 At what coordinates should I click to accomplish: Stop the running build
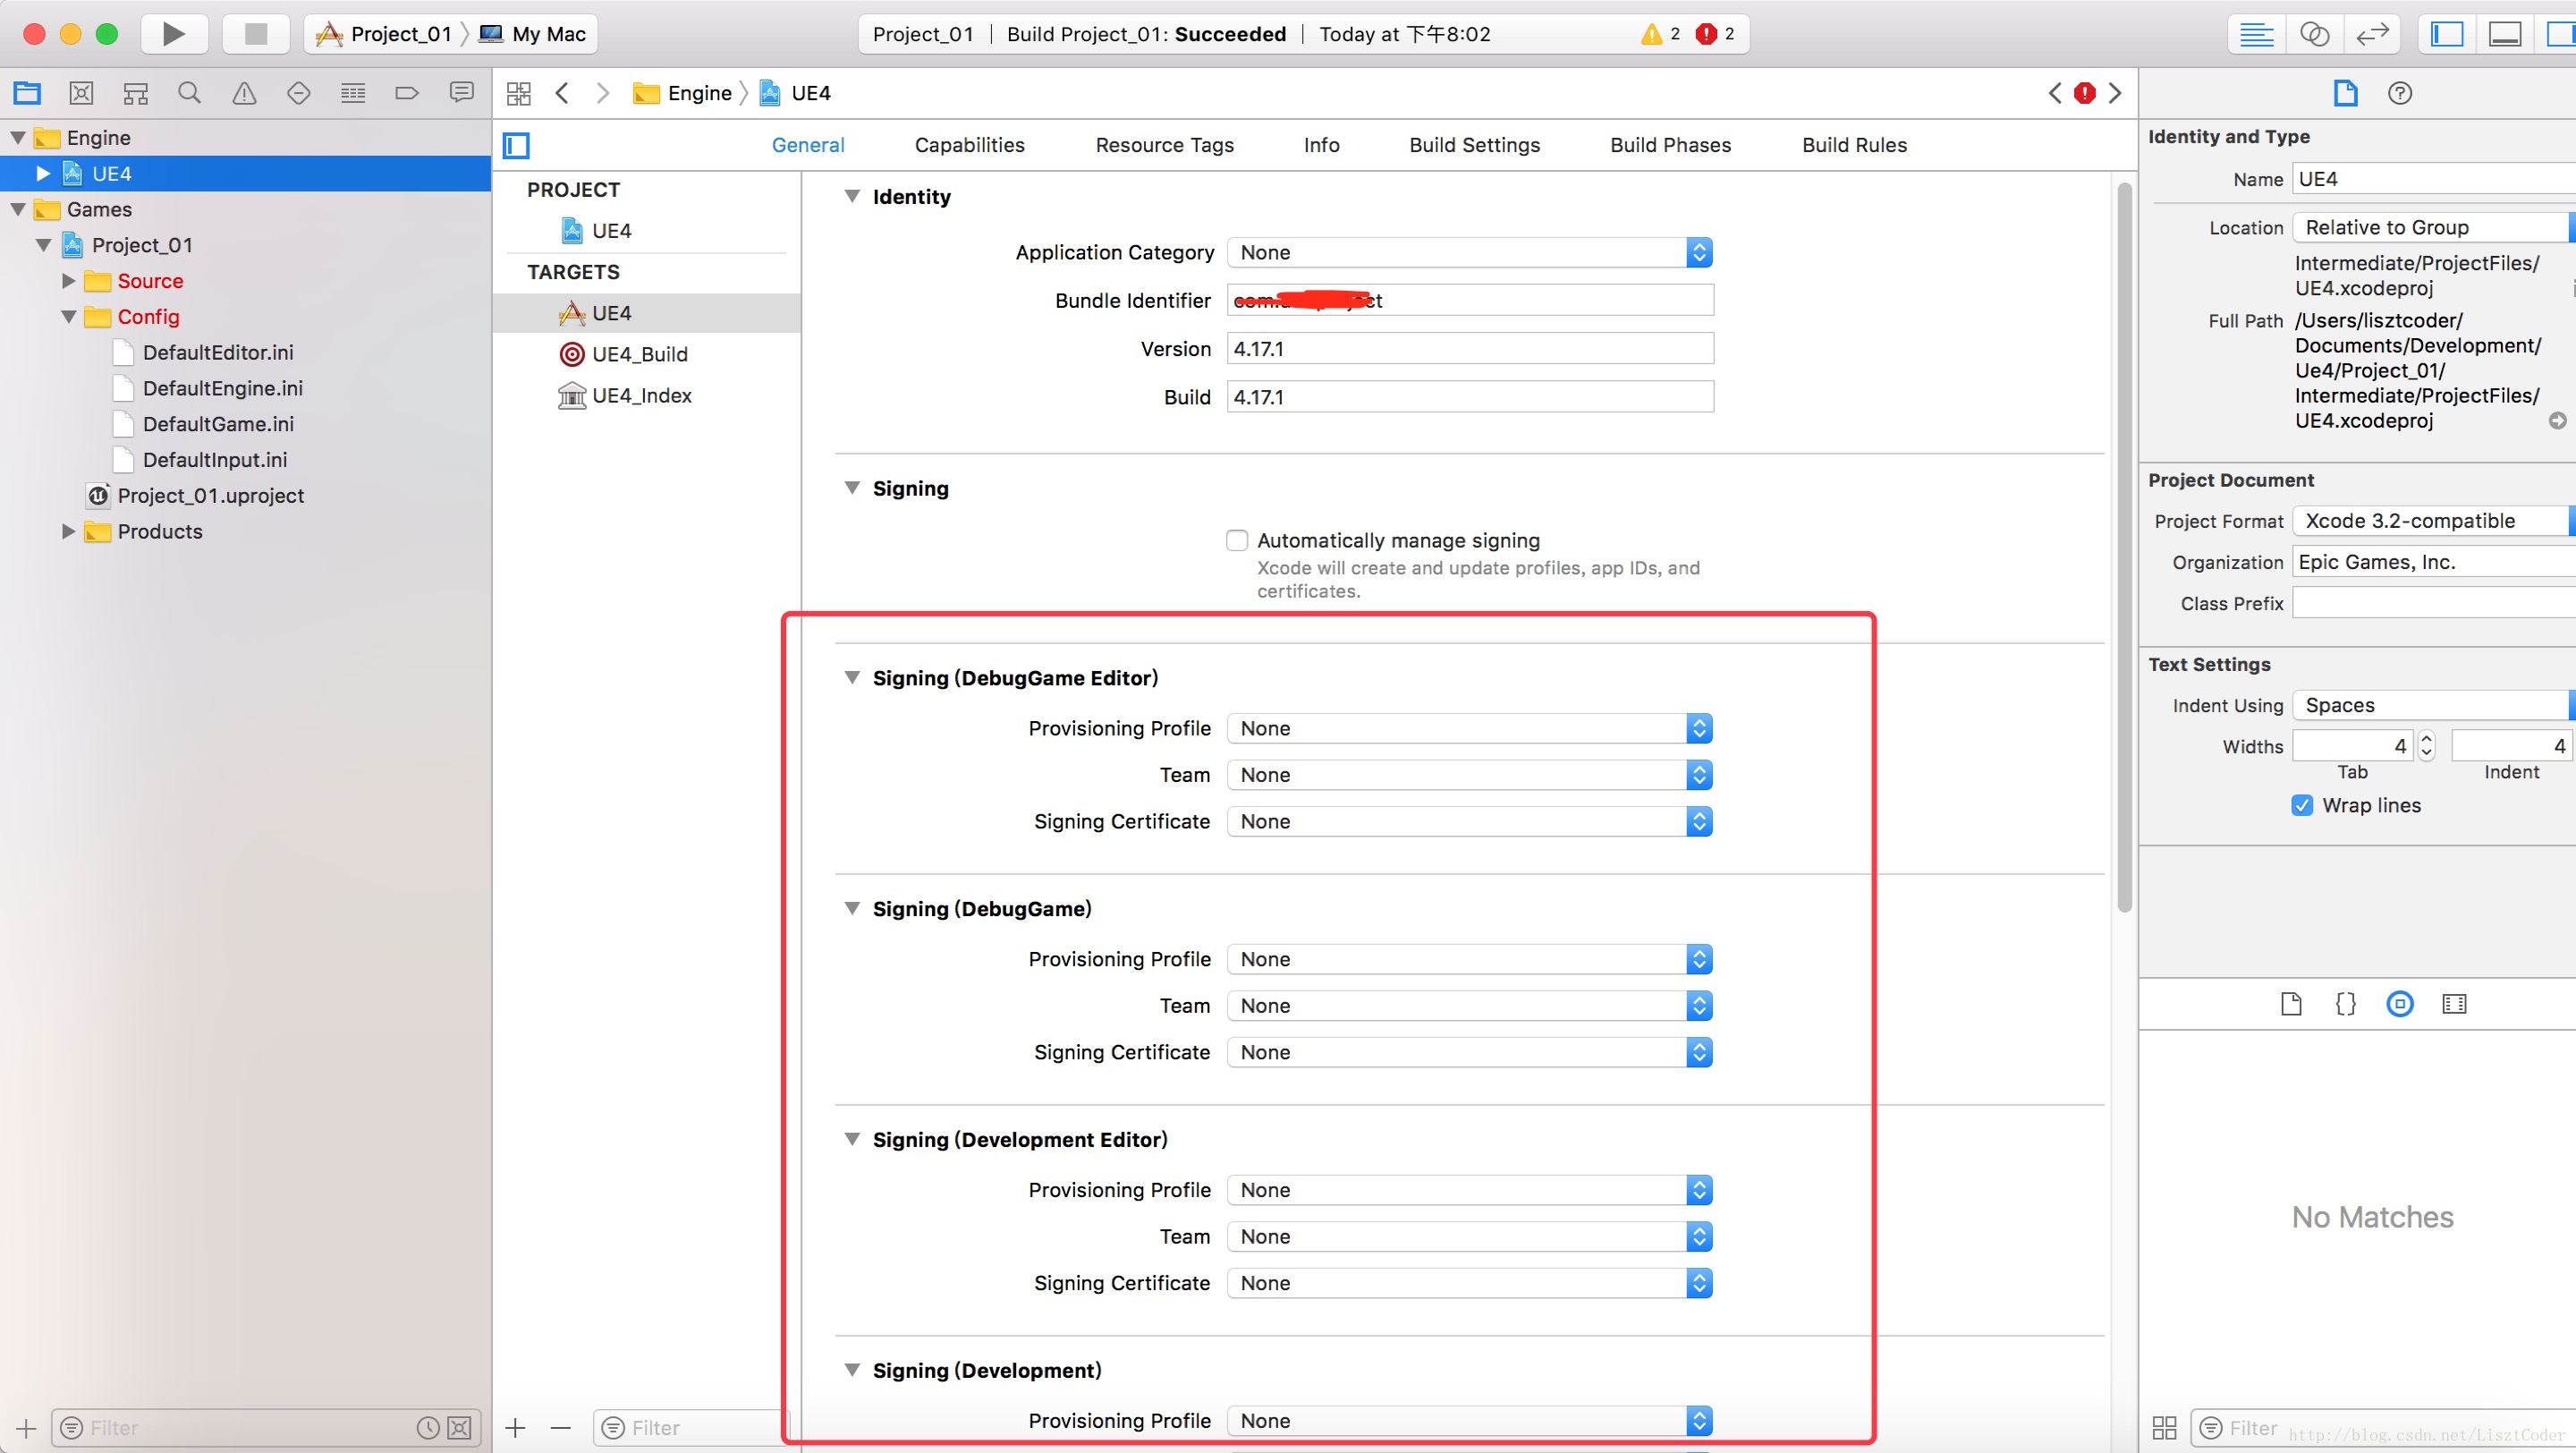point(256,34)
